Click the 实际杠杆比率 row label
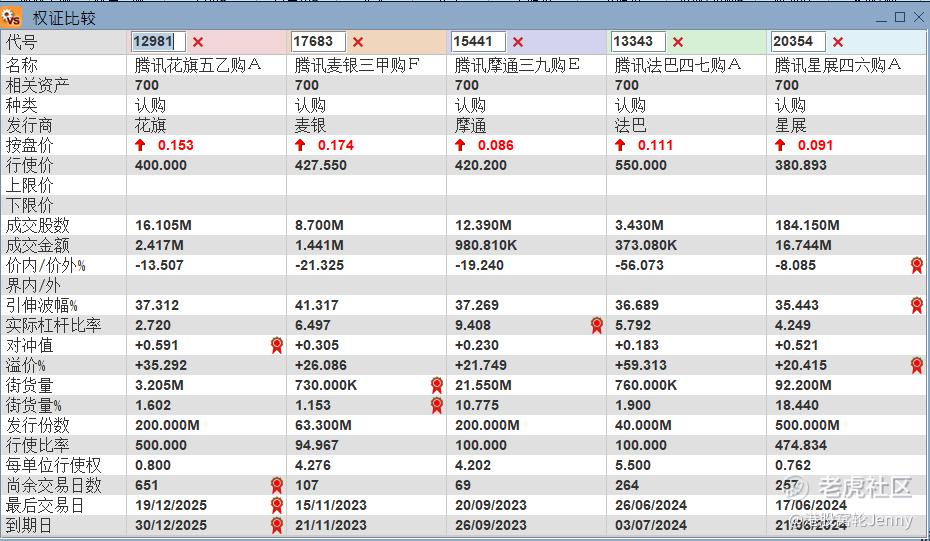Viewport: 930px width, 541px height. click(x=53, y=326)
